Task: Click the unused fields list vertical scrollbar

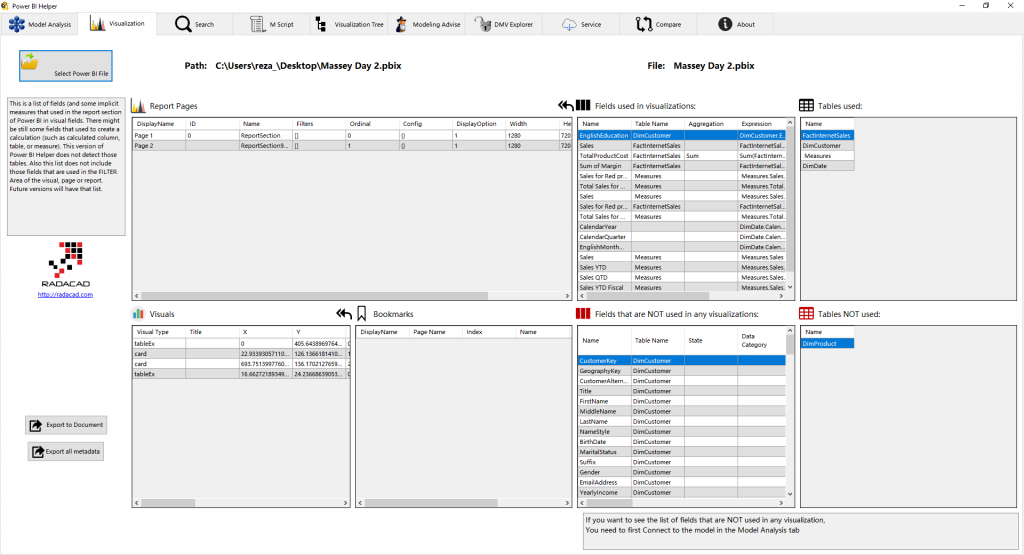Action: pos(790,420)
